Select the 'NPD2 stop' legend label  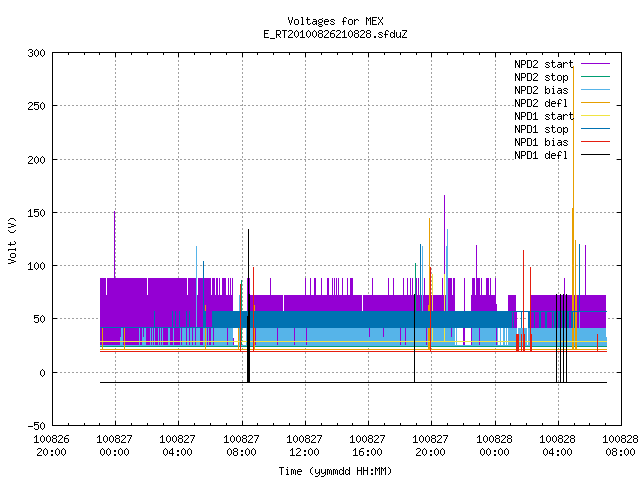541,77
